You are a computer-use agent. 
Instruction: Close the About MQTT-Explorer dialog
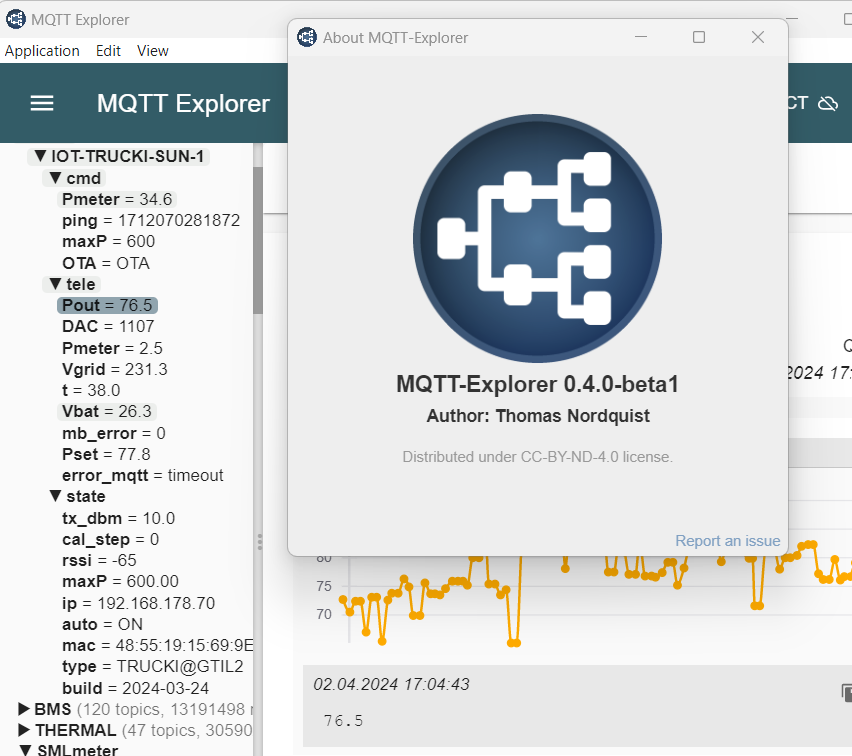[758, 37]
